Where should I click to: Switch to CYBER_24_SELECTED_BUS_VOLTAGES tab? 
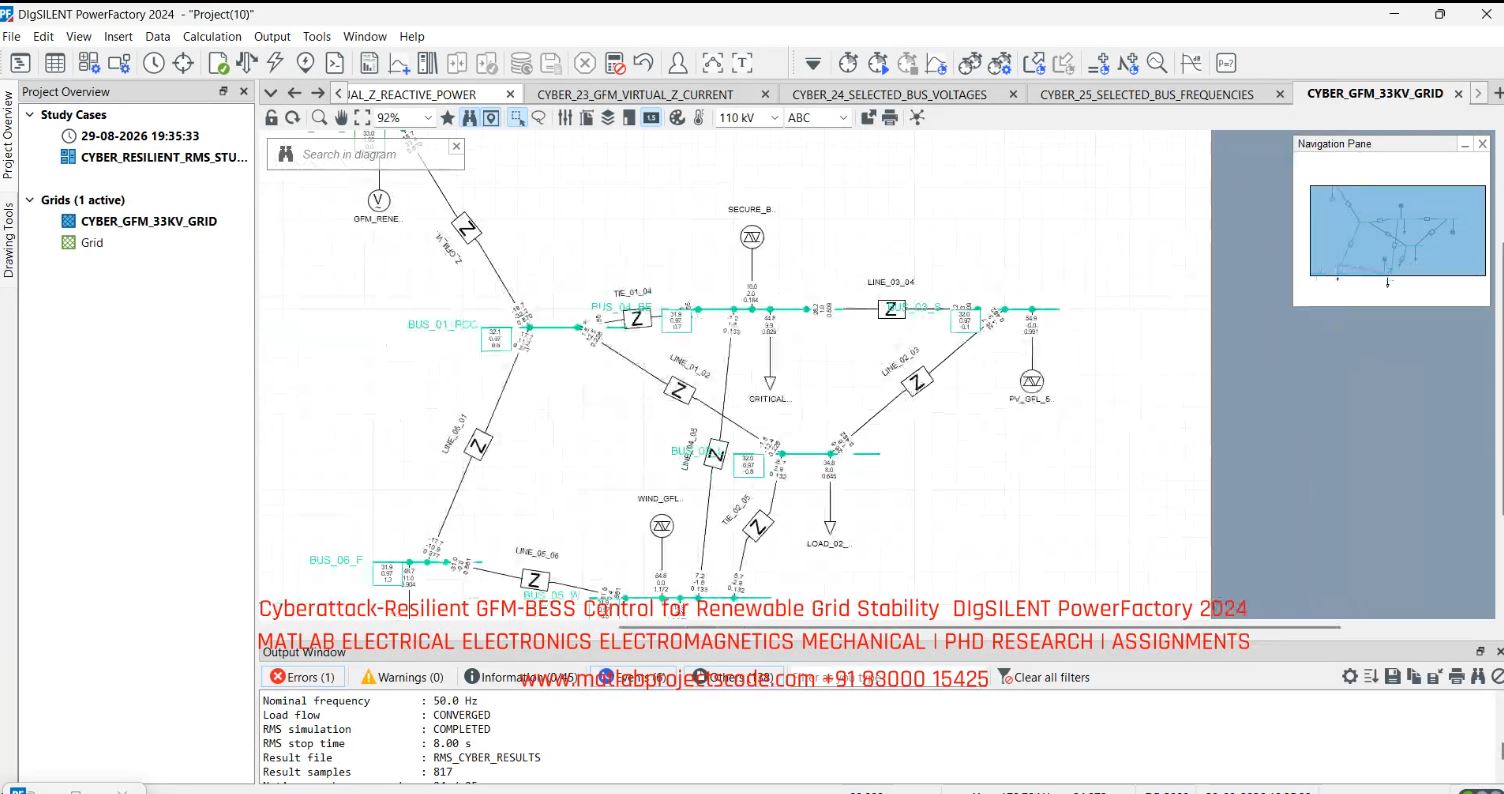pos(889,94)
